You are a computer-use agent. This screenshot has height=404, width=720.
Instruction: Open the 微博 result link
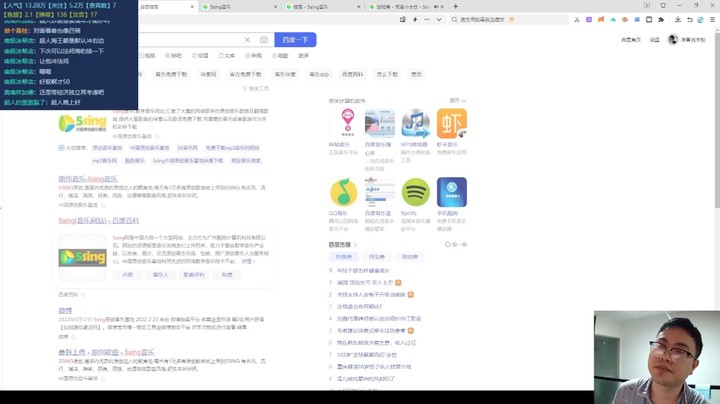coord(65,311)
